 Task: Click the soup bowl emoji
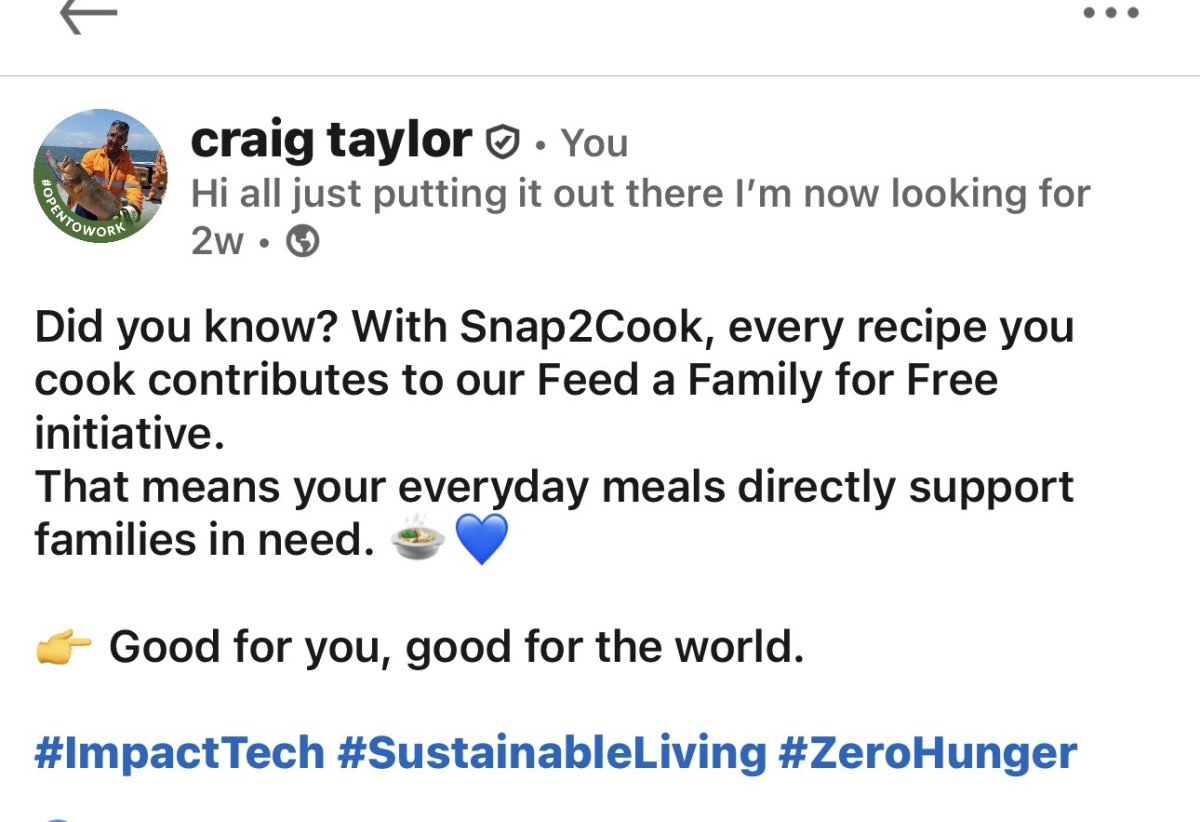(x=418, y=540)
